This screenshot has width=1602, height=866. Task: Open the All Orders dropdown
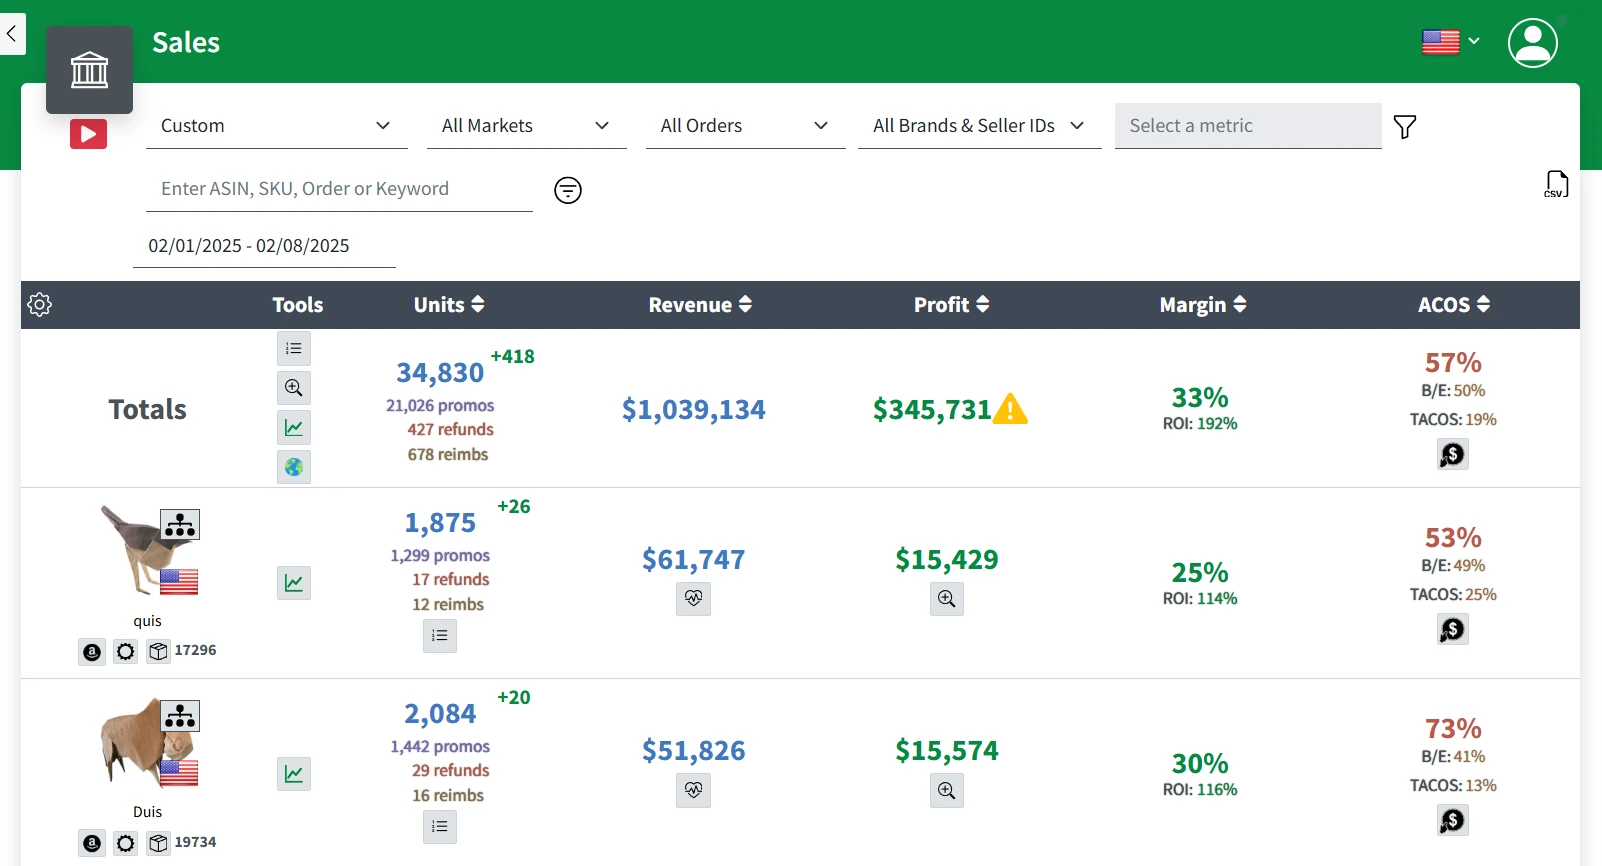point(746,126)
